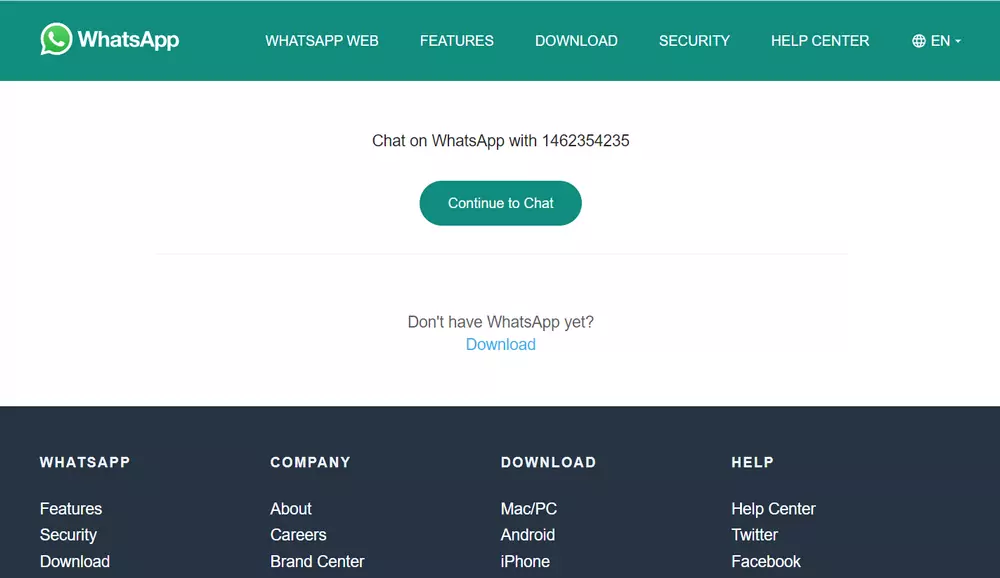Open Features link in footer
1000x578 pixels.
[71, 508]
